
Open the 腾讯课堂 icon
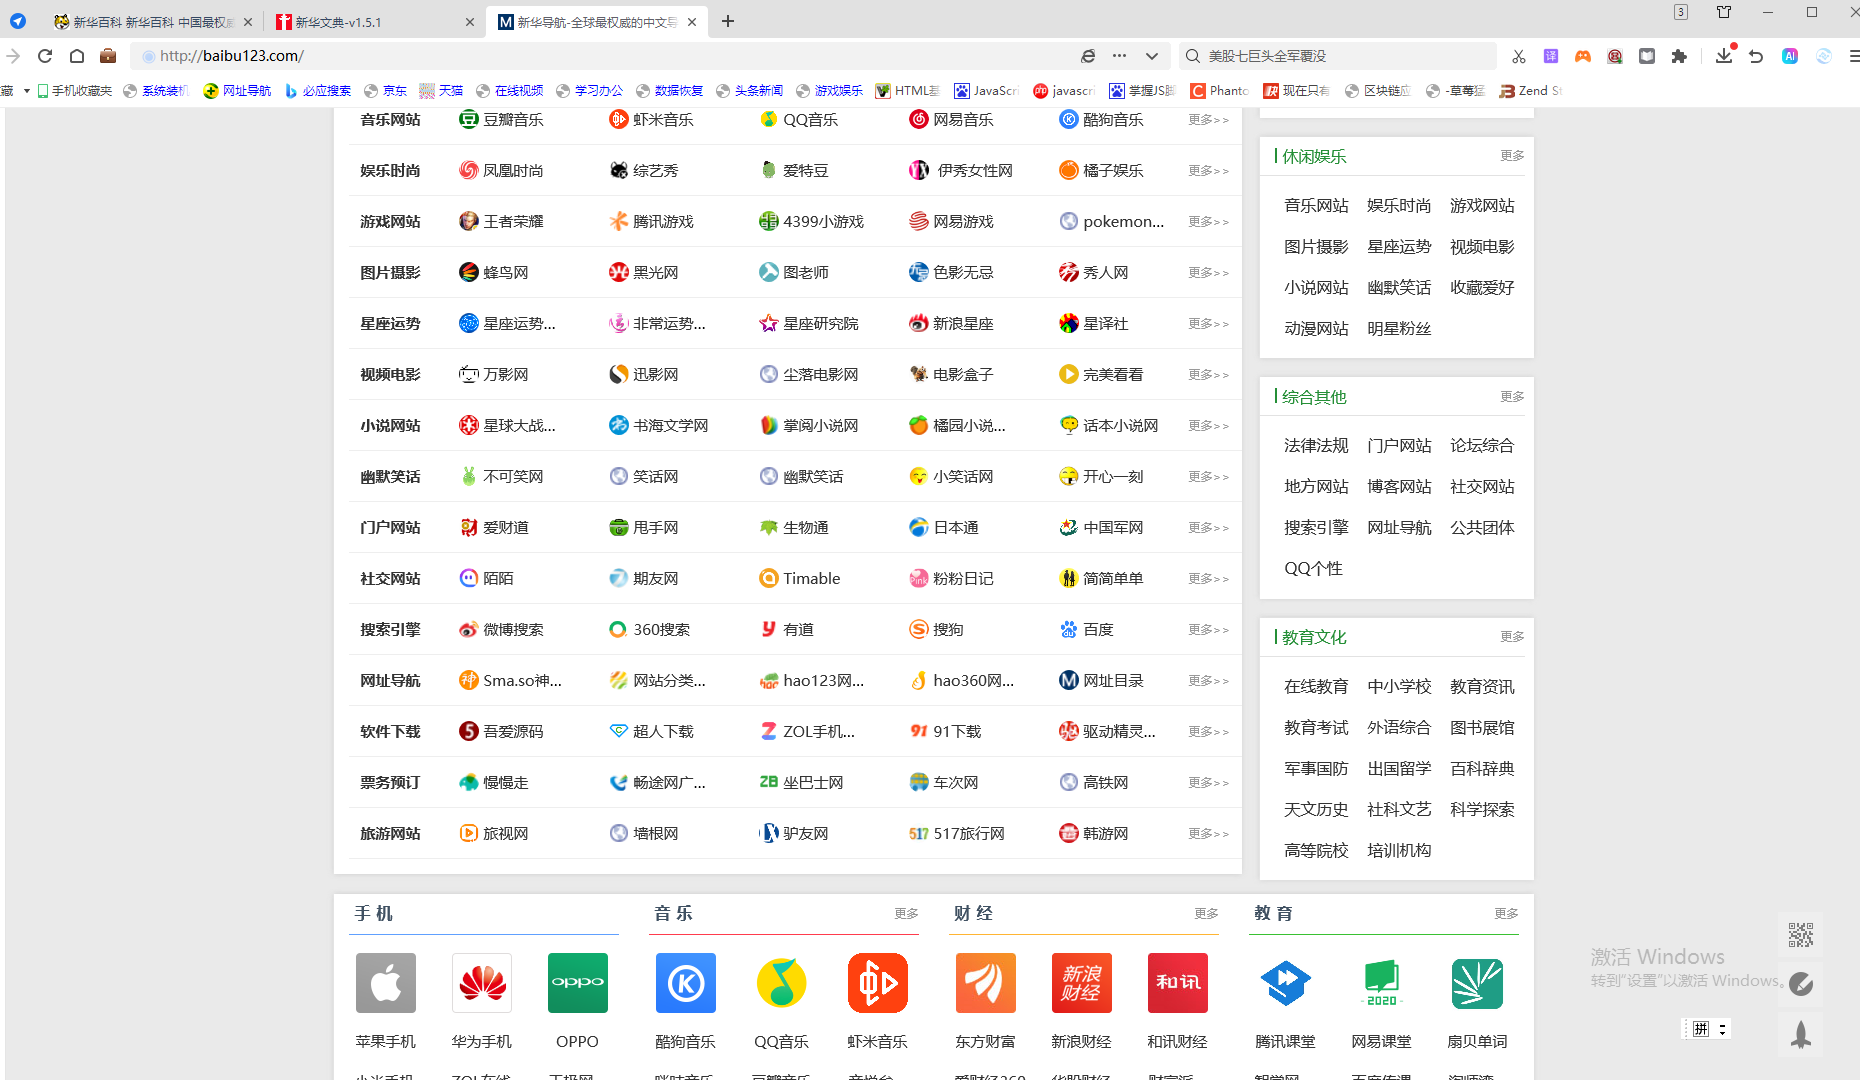1286,983
